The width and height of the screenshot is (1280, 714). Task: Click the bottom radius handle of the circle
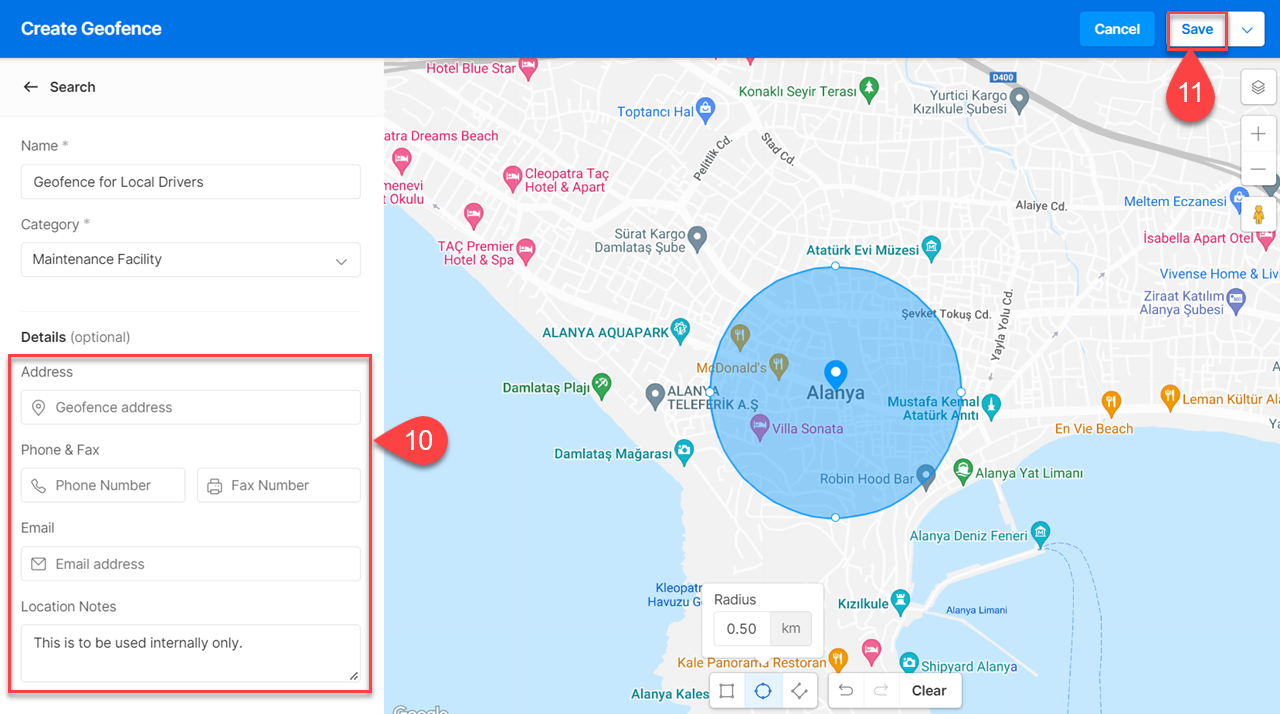pos(835,517)
